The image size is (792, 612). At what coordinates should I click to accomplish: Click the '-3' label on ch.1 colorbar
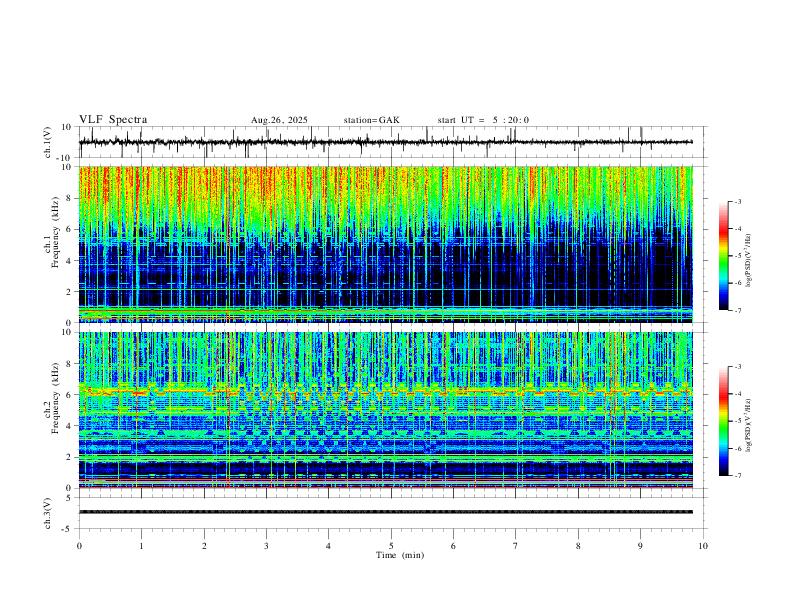tap(737, 201)
